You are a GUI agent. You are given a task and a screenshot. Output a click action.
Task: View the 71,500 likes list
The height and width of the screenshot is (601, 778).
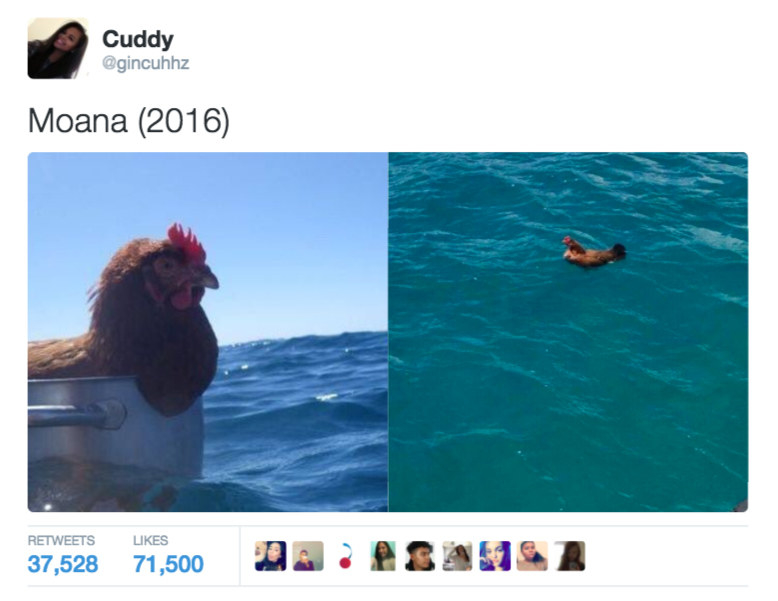[168, 564]
